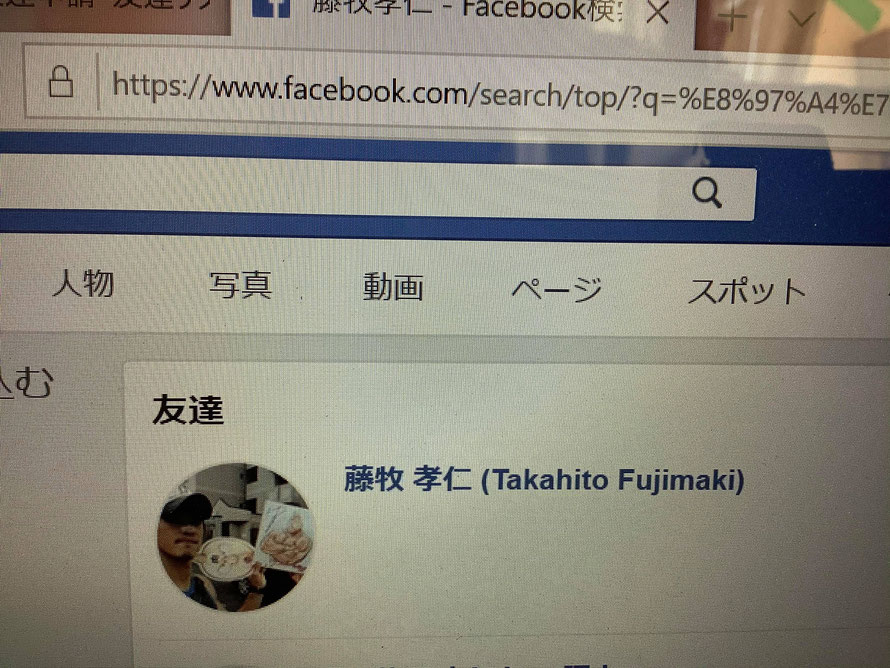Image resolution: width=890 pixels, height=668 pixels.
Task: Open the 藤牧 孝仁 (Takahito Fujimaki) profile link
Action: 544,480
